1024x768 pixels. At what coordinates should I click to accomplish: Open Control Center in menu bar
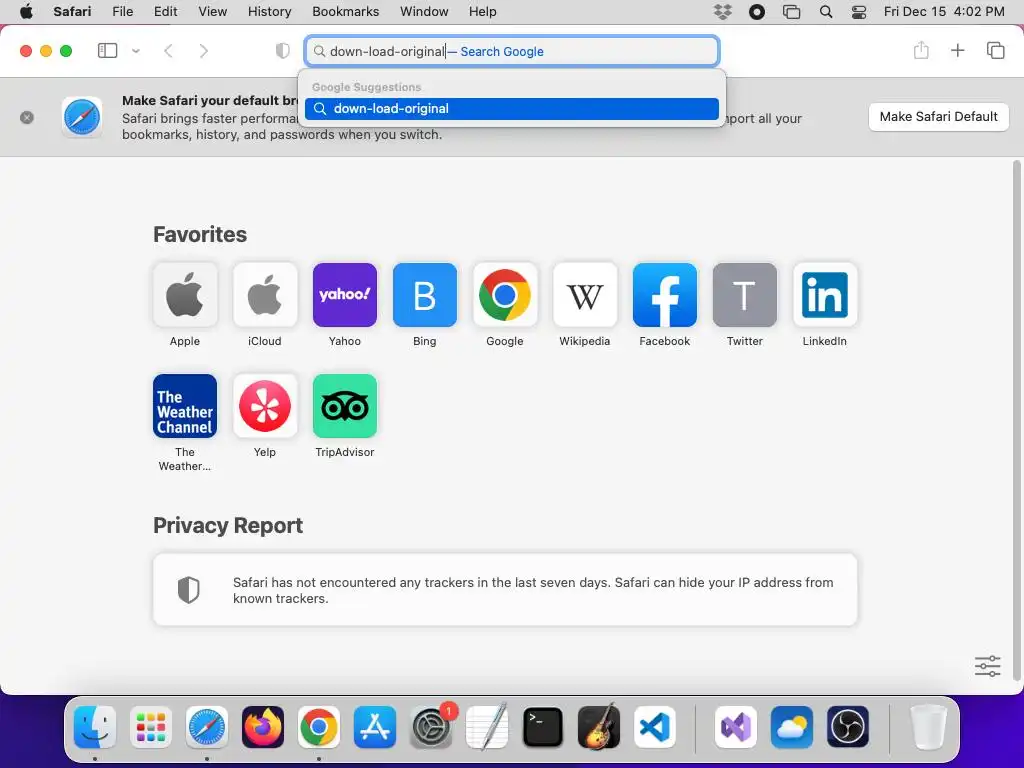coord(859,12)
